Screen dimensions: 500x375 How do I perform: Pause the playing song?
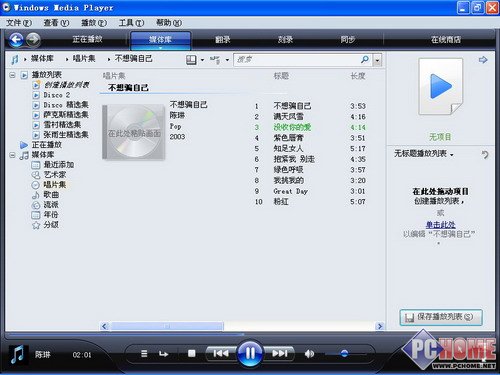coord(250,353)
